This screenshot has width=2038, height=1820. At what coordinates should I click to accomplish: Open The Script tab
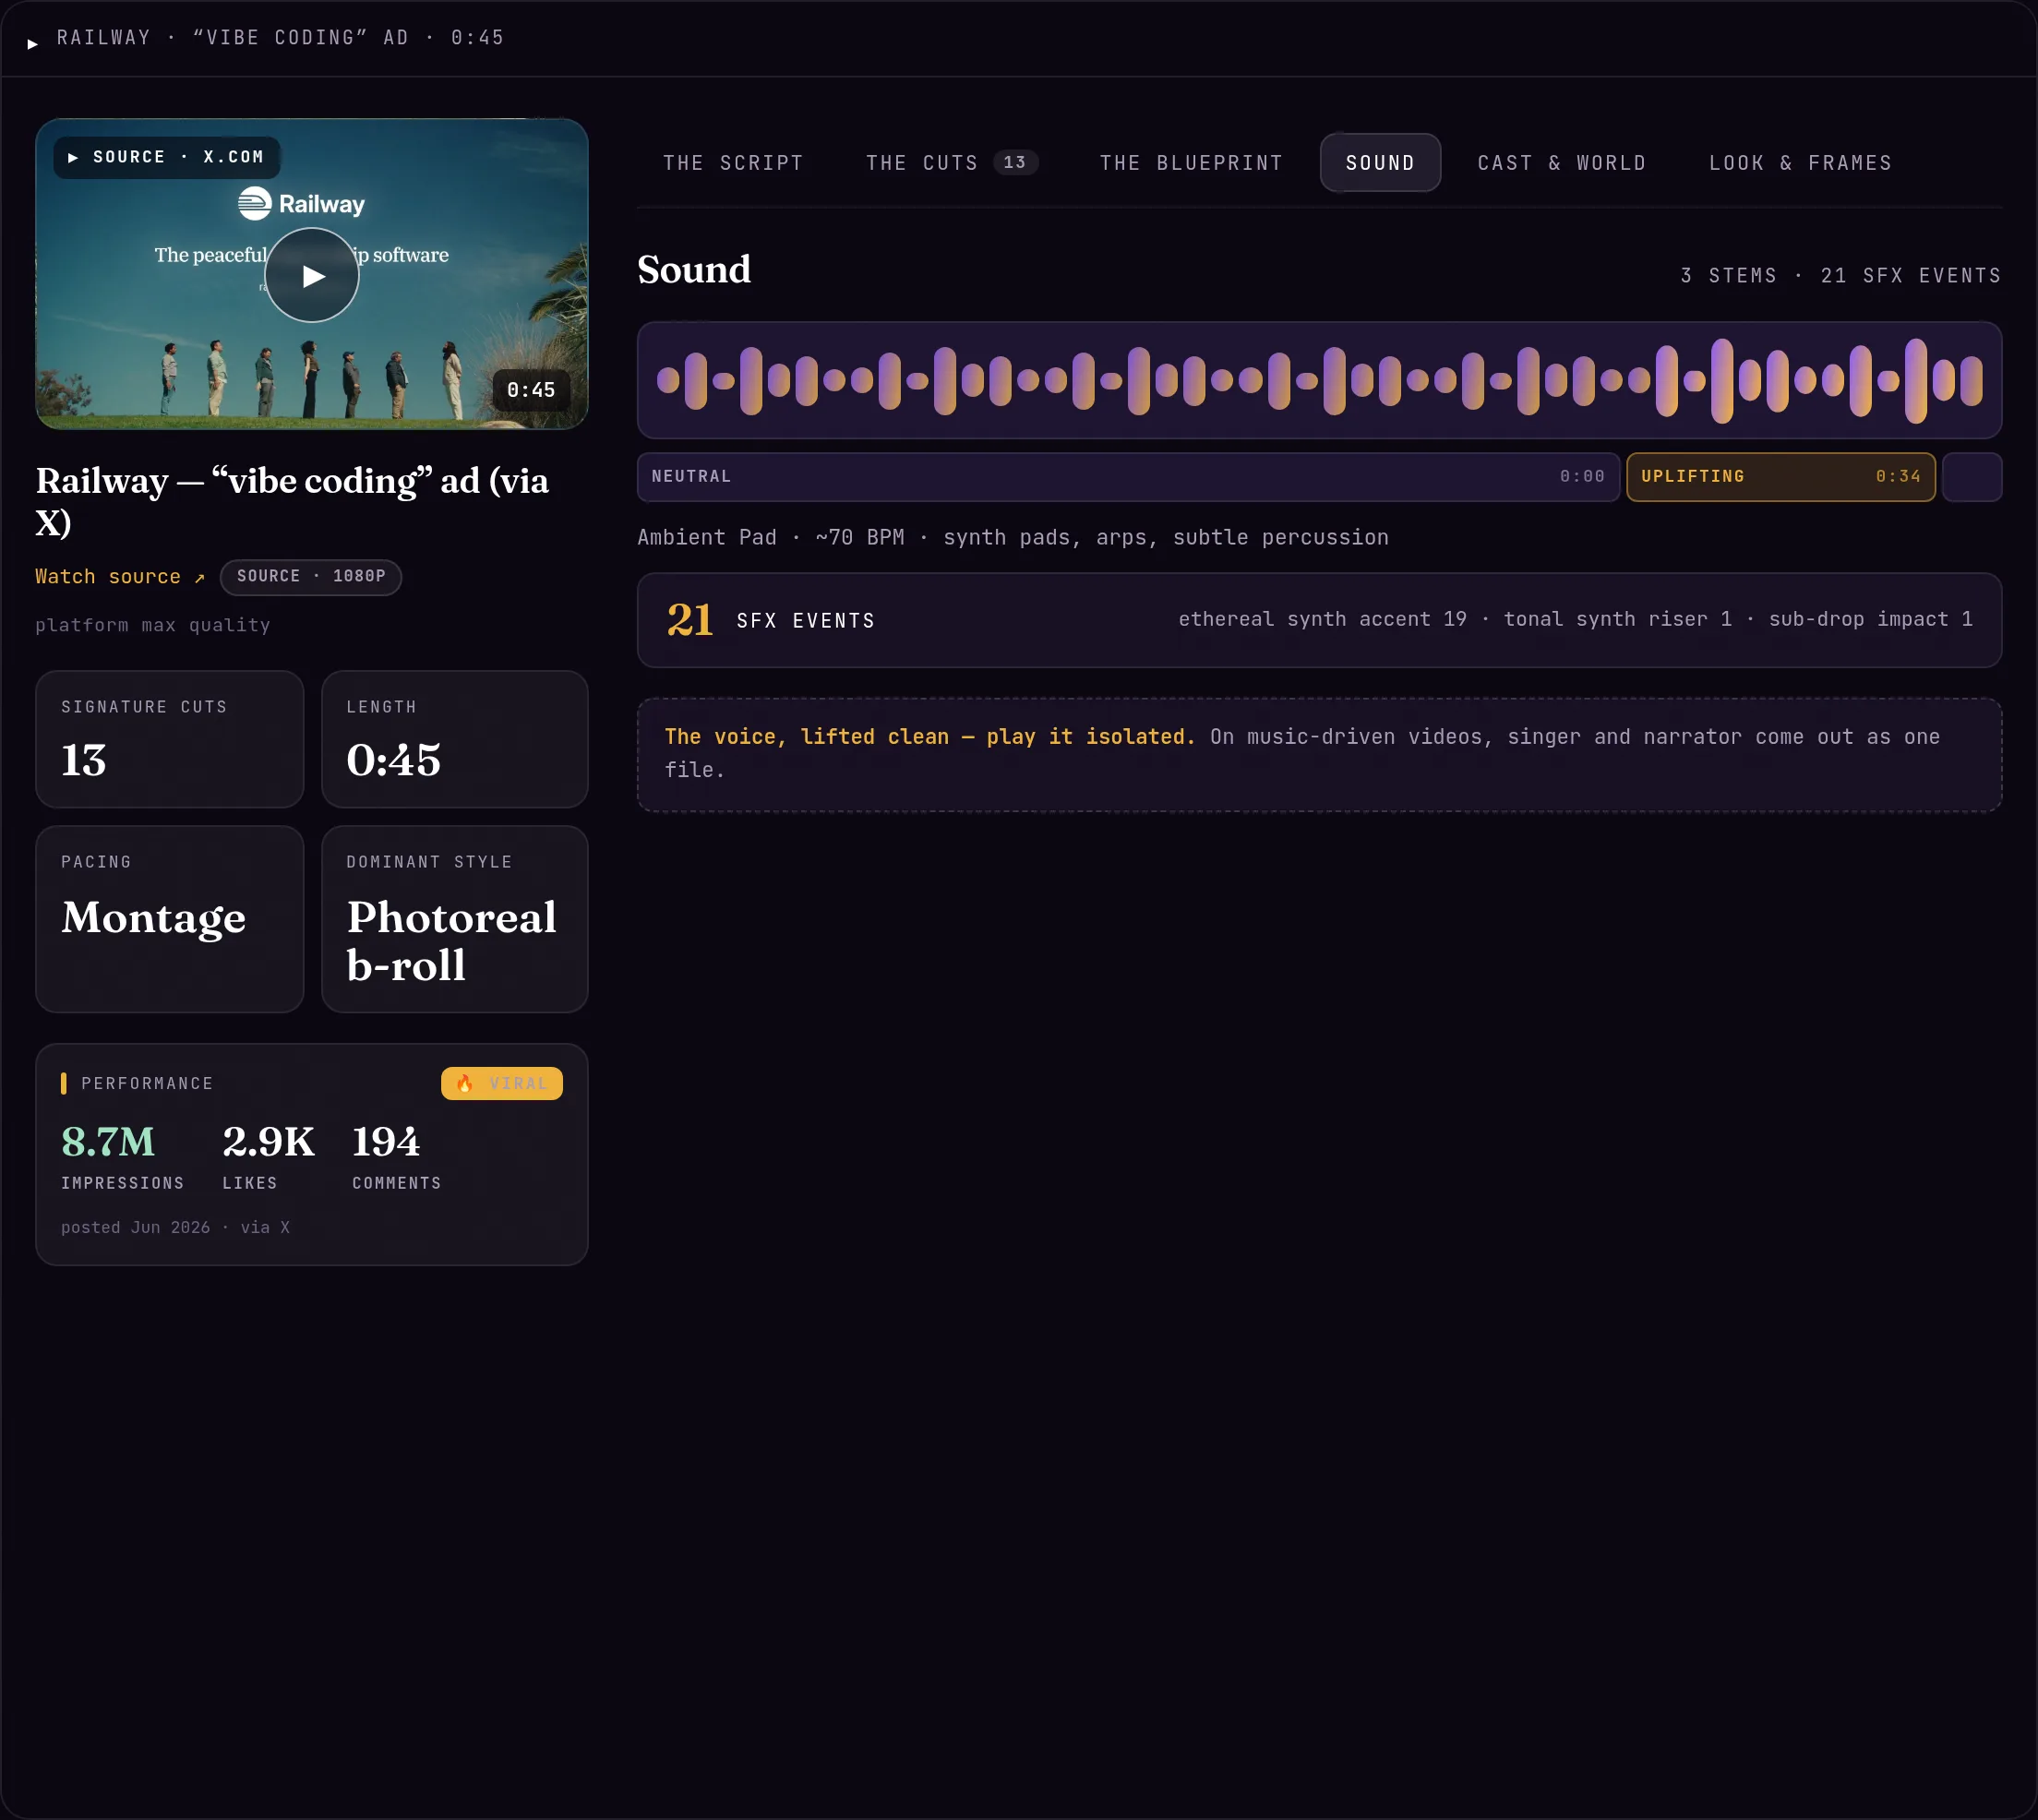click(733, 163)
